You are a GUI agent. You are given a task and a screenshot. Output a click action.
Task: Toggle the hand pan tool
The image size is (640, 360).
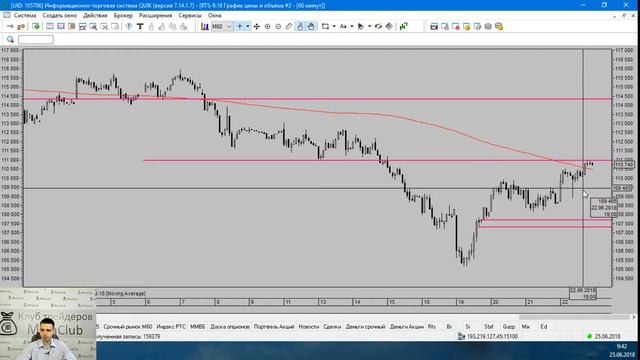point(311,27)
